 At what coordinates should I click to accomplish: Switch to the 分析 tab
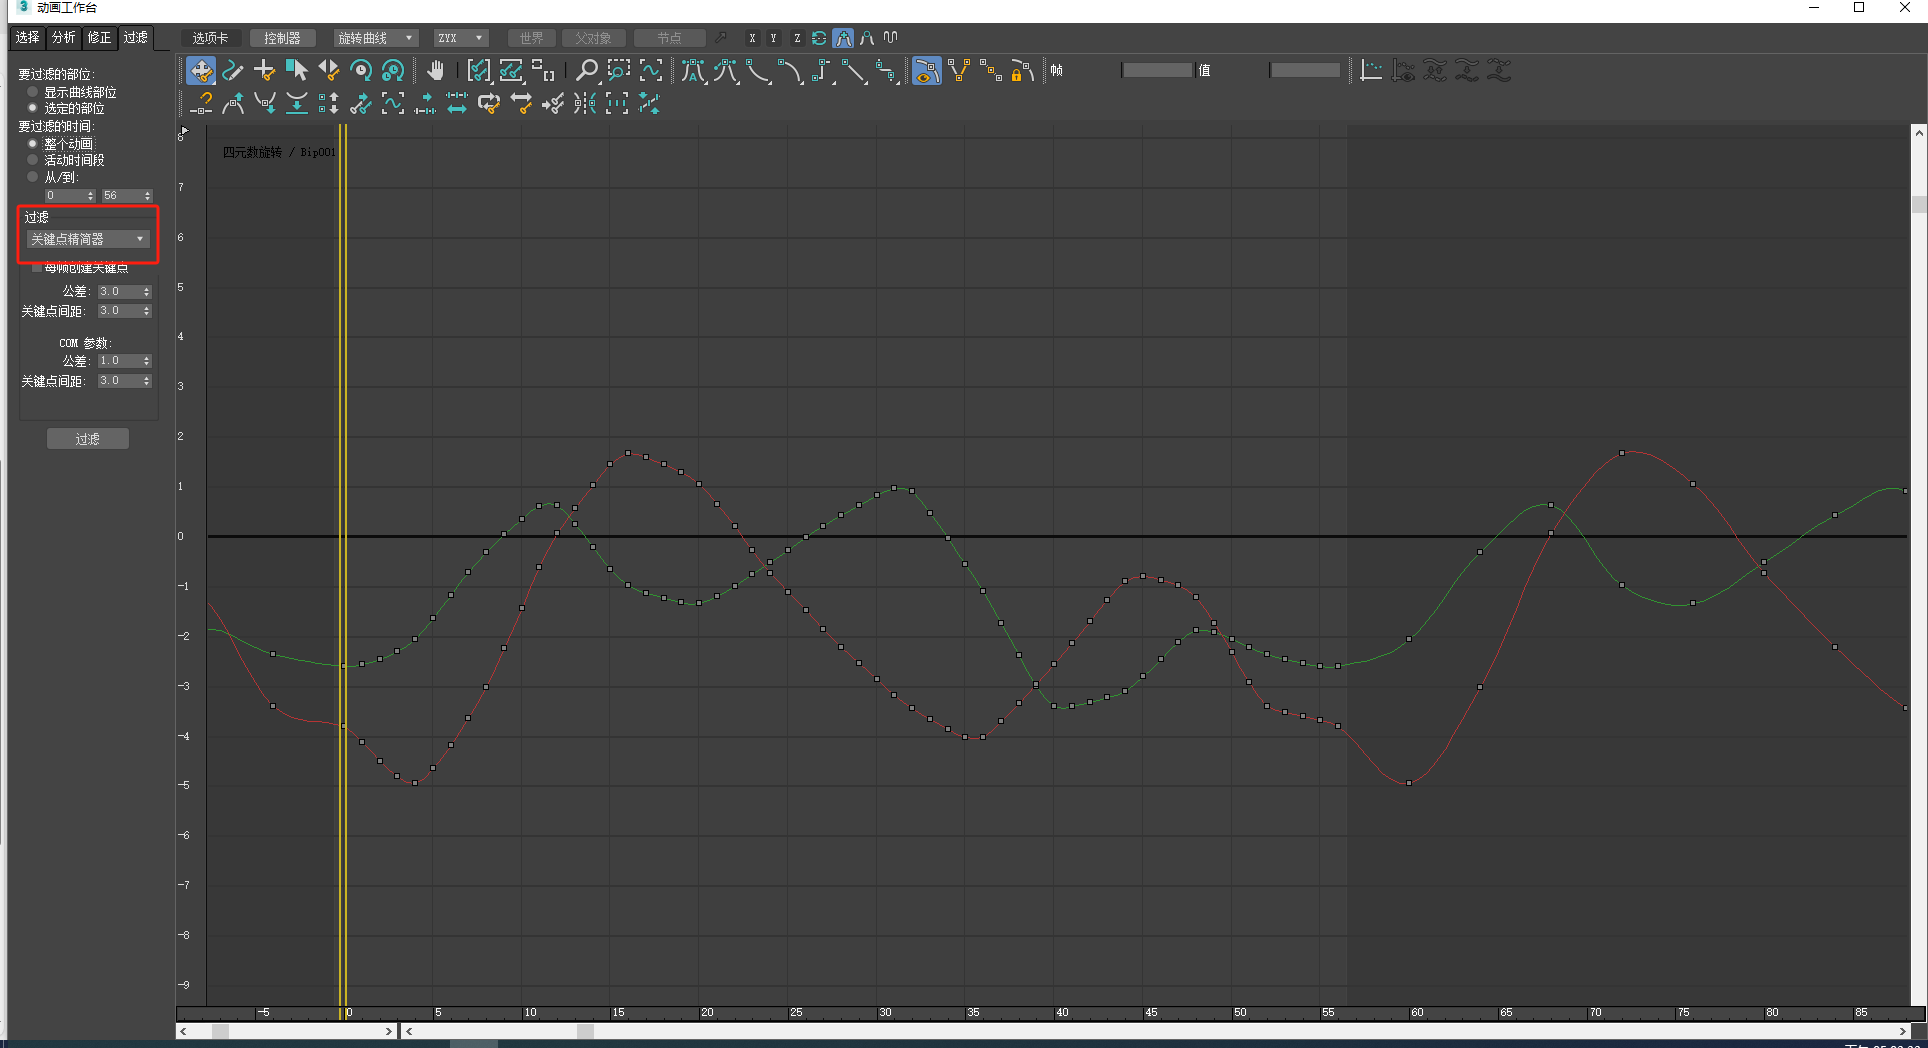63,38
